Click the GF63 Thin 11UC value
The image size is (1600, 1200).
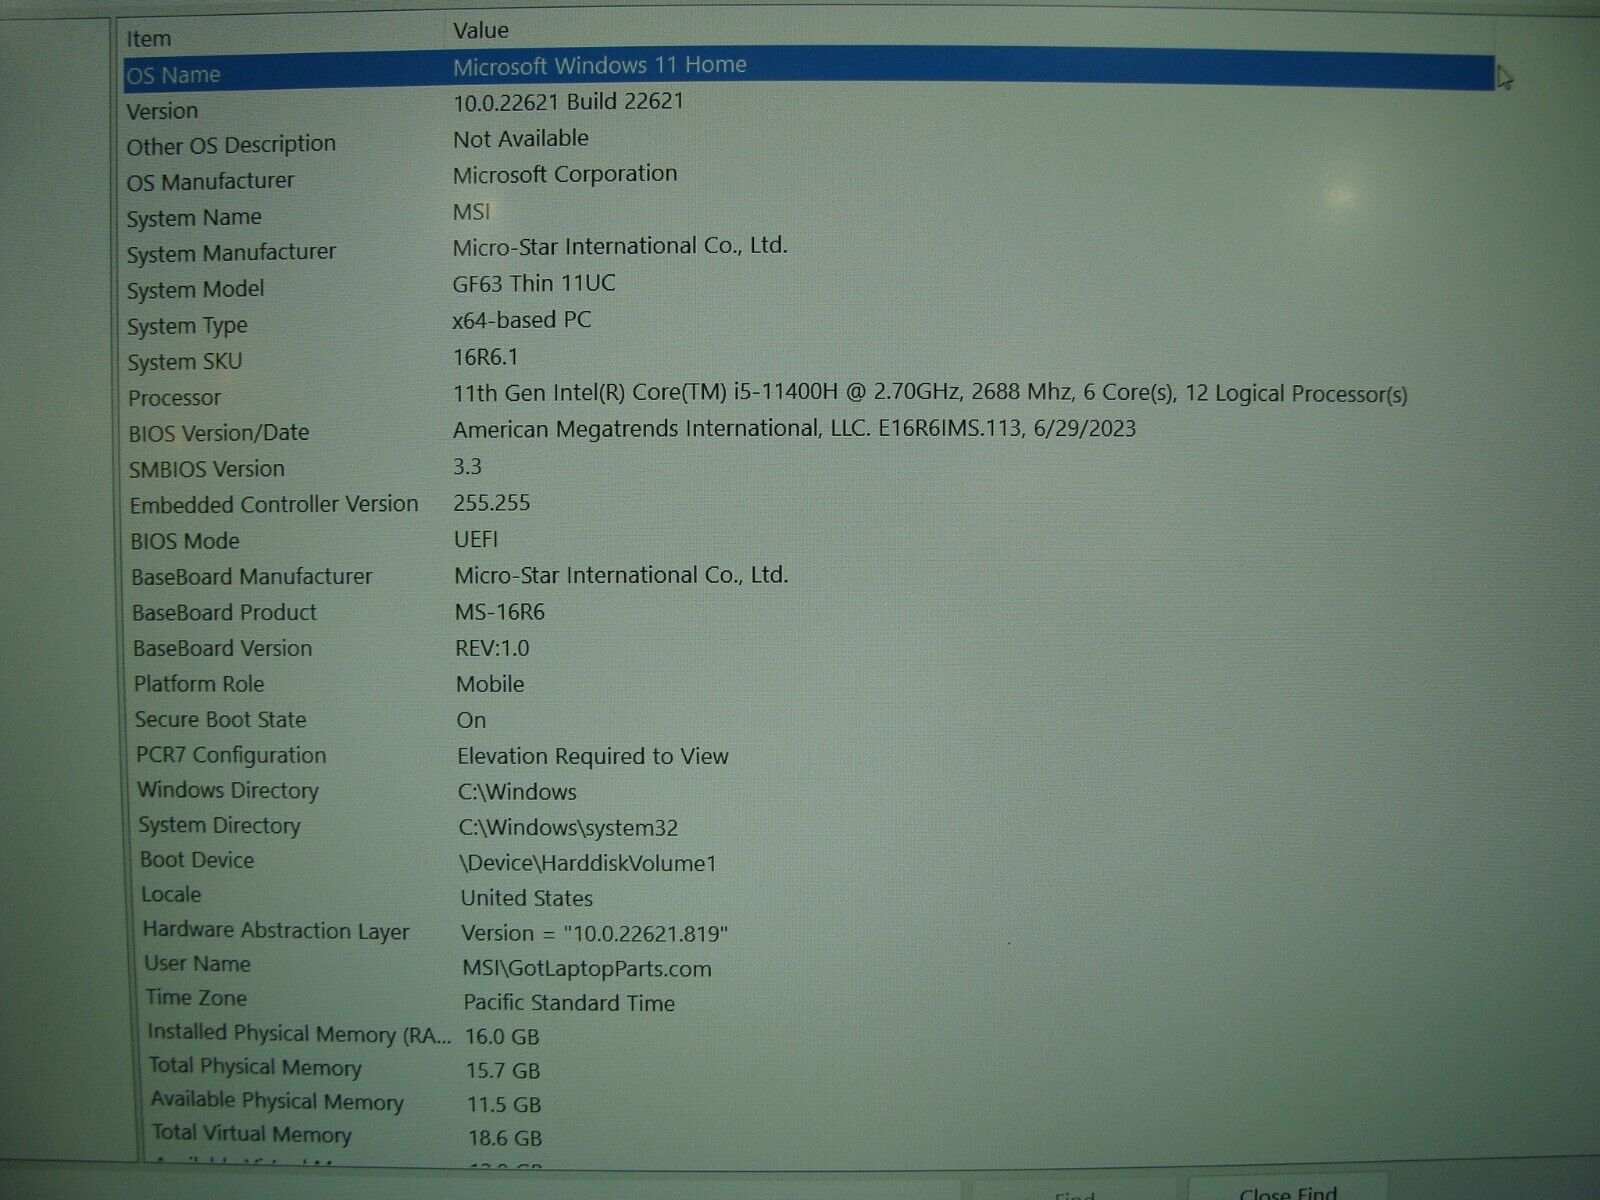point(534,283)
